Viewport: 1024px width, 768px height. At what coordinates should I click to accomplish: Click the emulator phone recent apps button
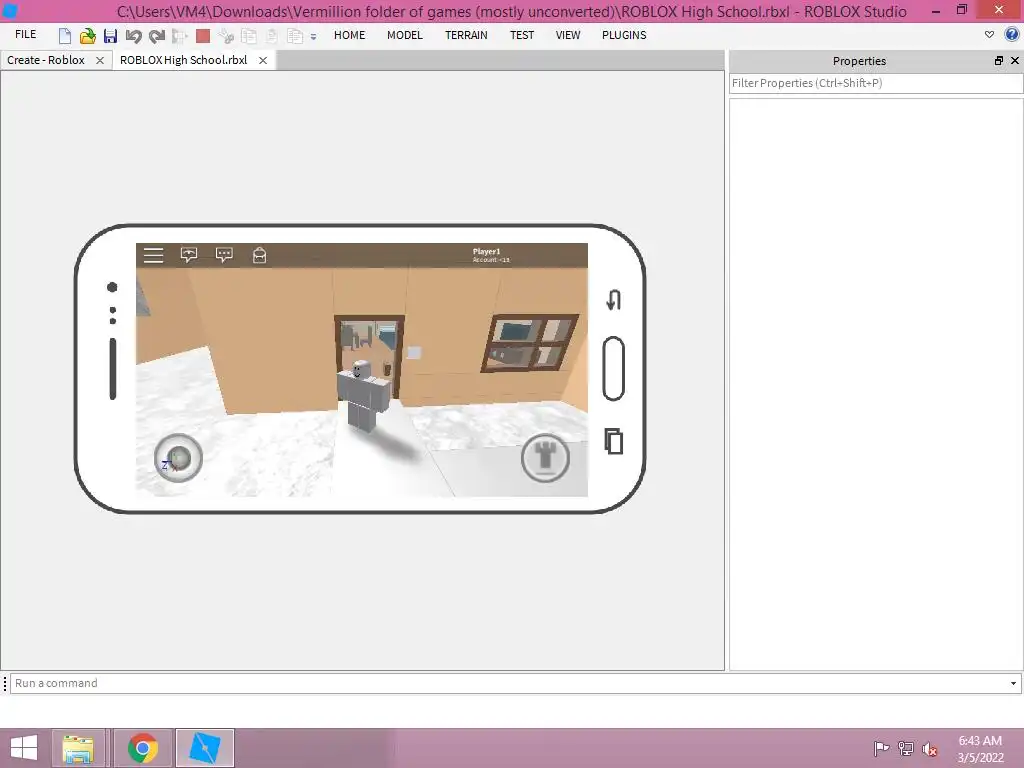613,441
